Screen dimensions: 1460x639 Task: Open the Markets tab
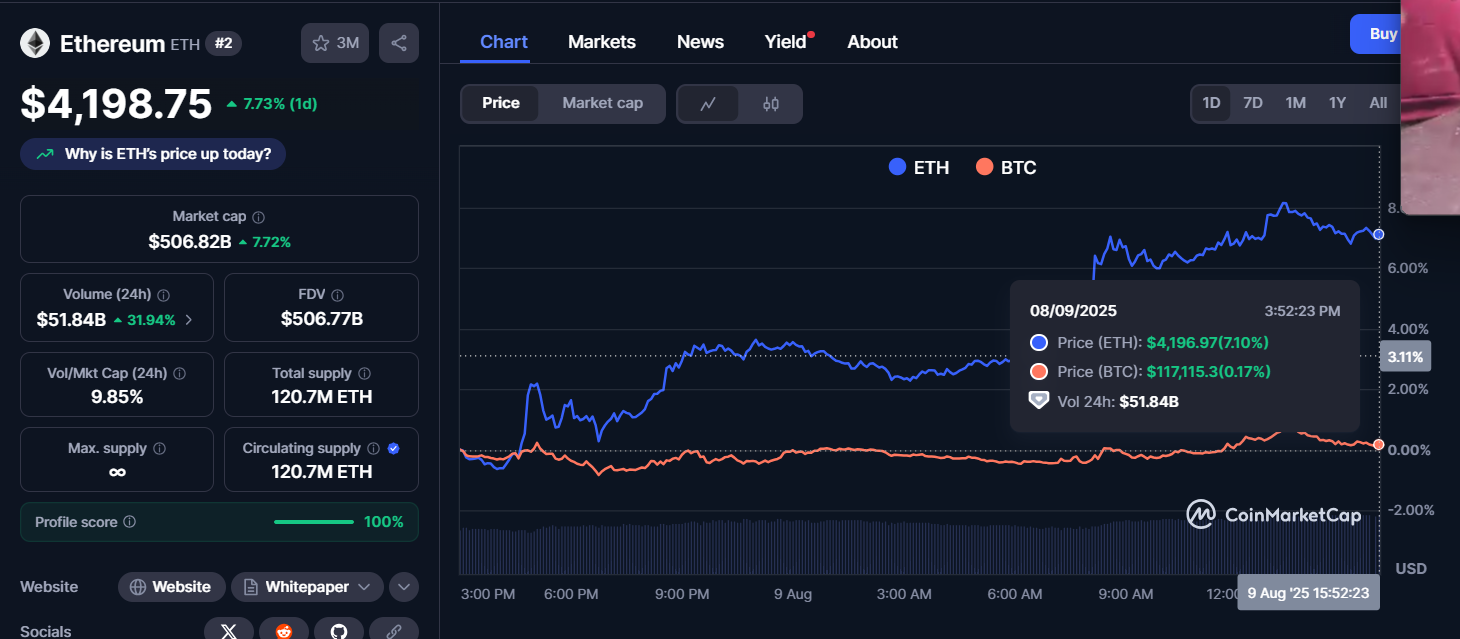tap(602, 42)
